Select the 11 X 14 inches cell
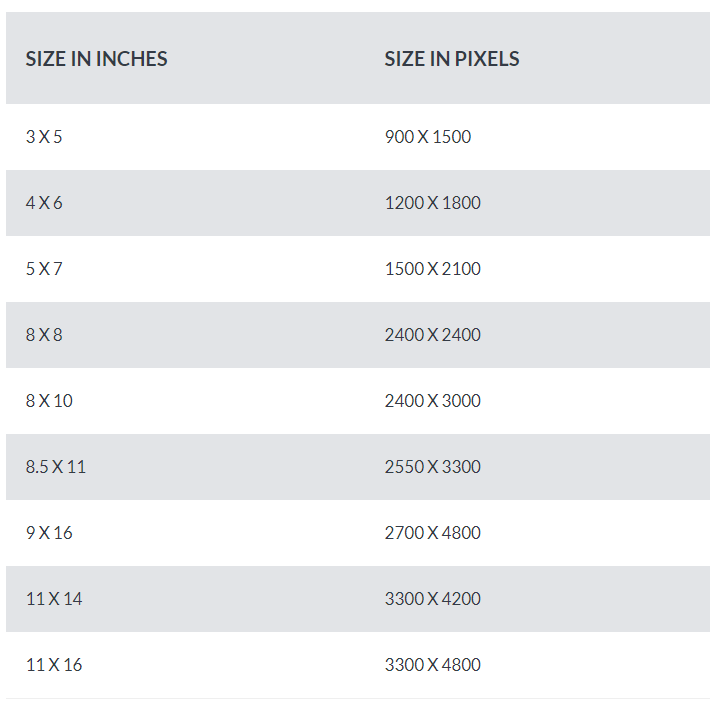723x705 pixels. [x=54, y=598]
